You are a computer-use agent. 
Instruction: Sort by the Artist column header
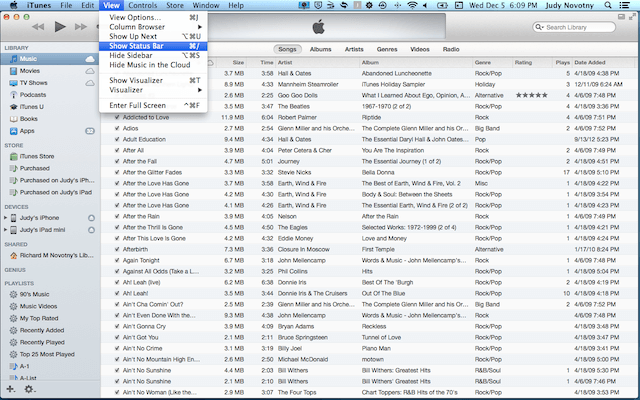click(x=318, y=62)
